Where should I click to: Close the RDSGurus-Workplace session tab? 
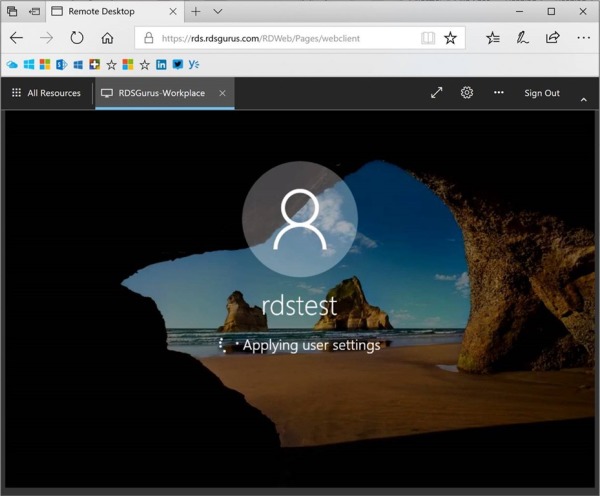[x=222, y=93]
